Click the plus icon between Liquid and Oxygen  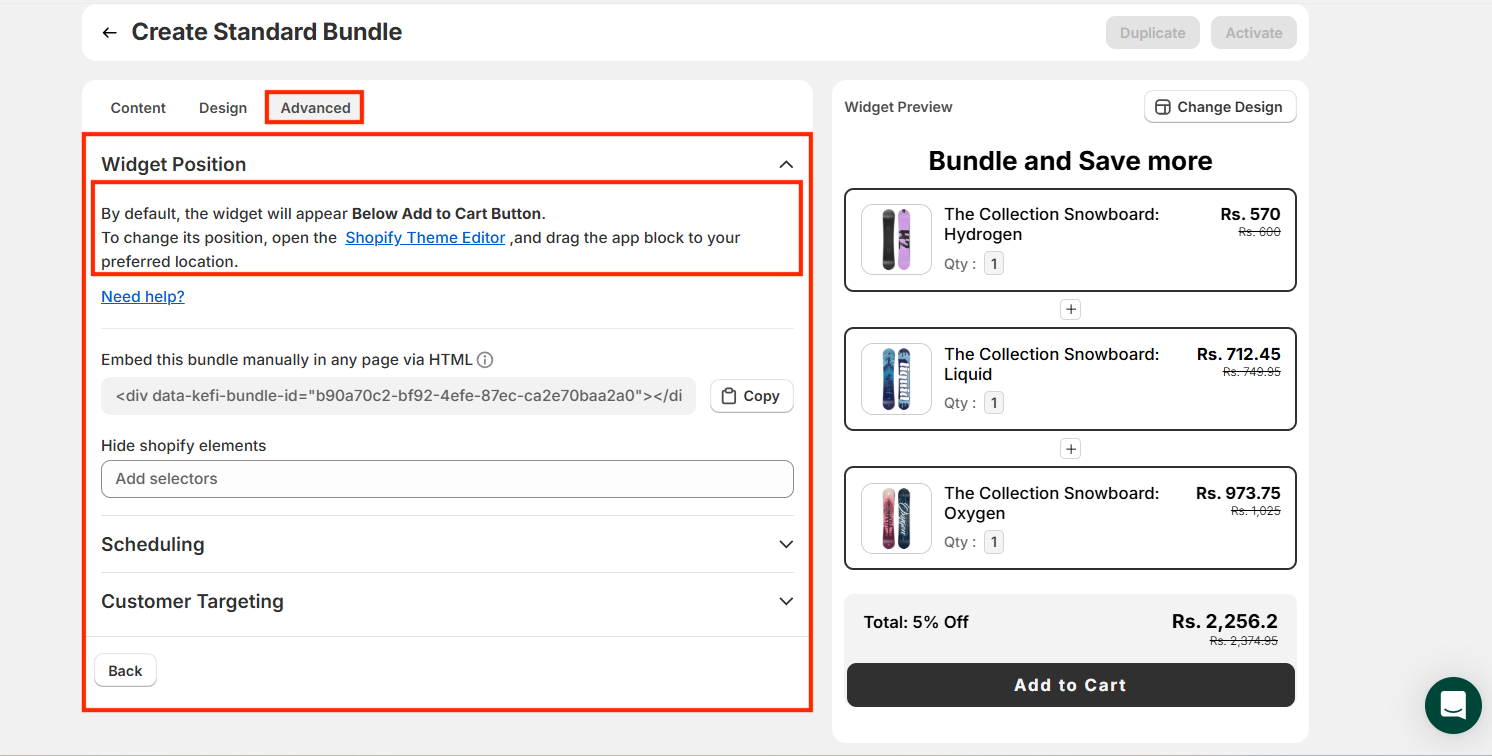tap(1070, 449)
